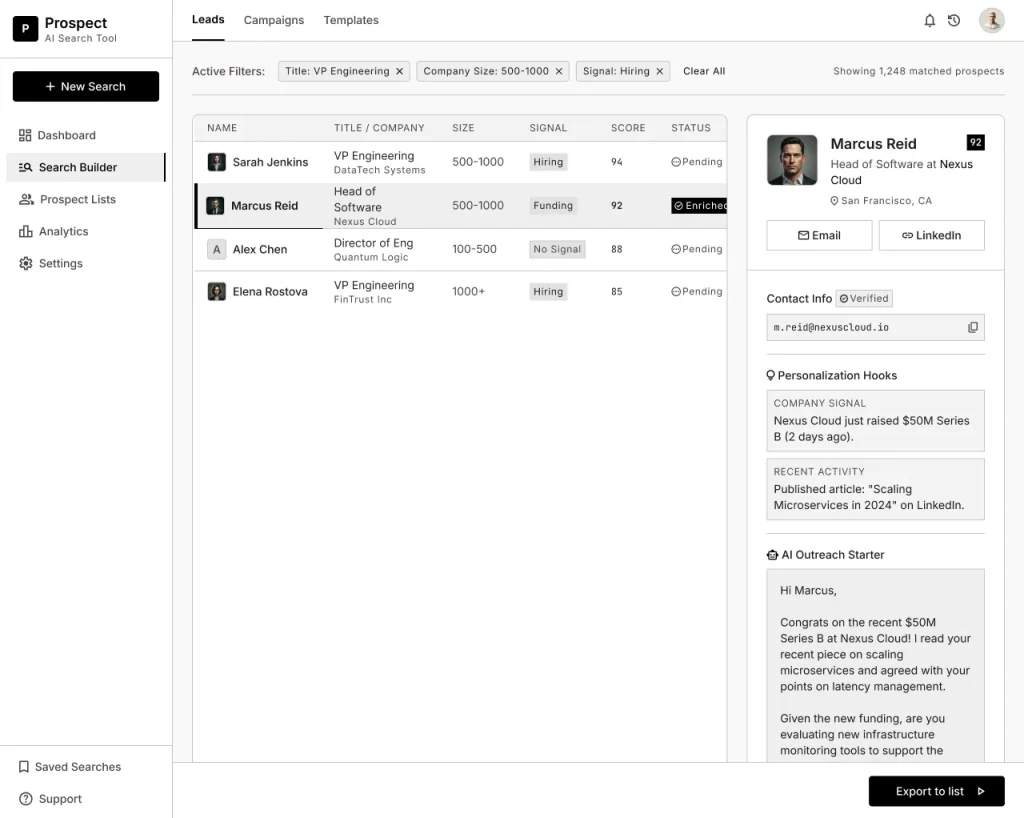1024x818 pixels.
Task: Open Search Builder in the sidebar
Action: click(86, 167)
